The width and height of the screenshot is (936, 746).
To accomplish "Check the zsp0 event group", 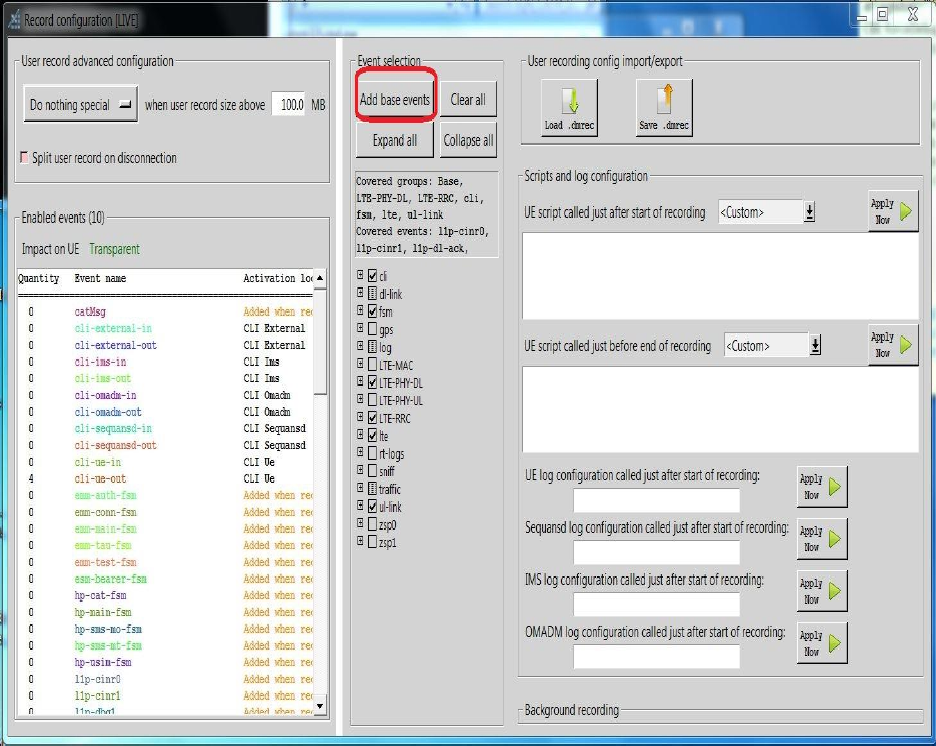I will coord(372,524).
